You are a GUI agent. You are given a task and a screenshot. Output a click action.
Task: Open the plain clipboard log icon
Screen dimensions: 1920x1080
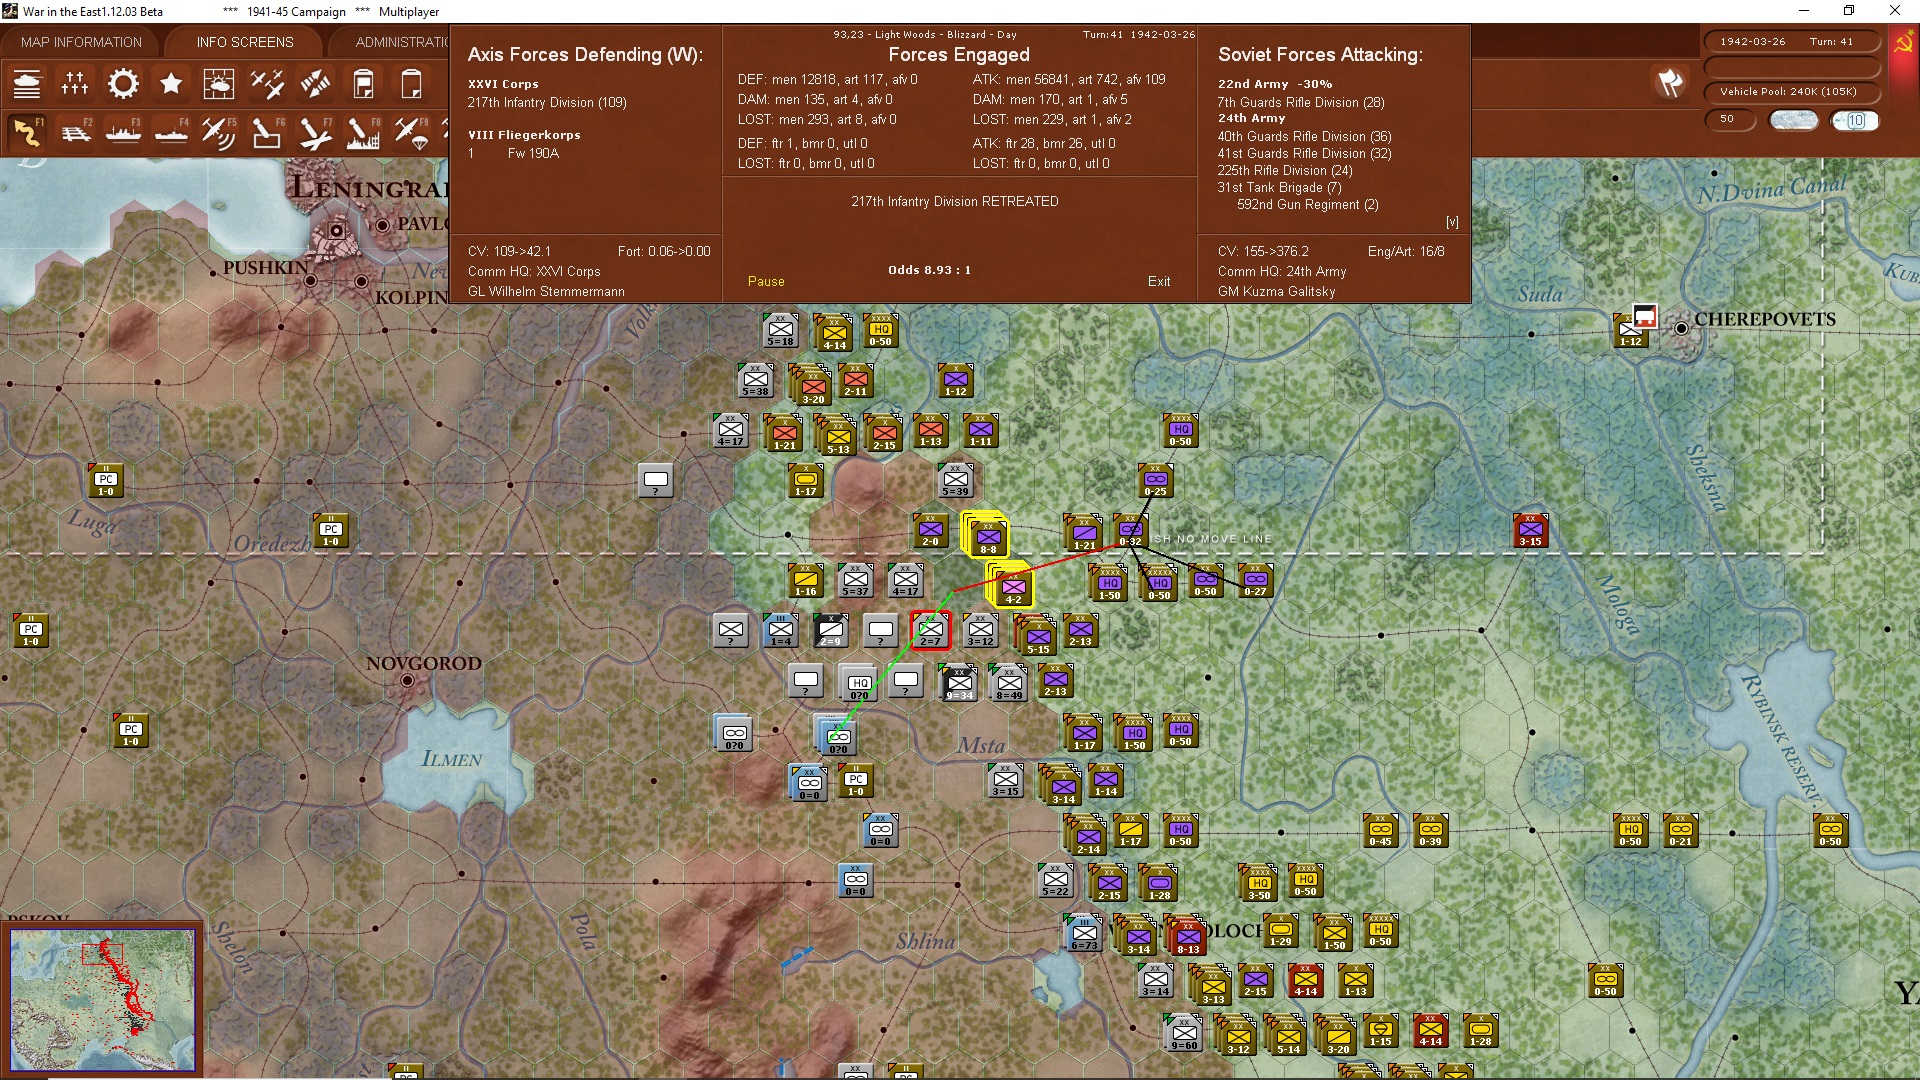[411, 84]
